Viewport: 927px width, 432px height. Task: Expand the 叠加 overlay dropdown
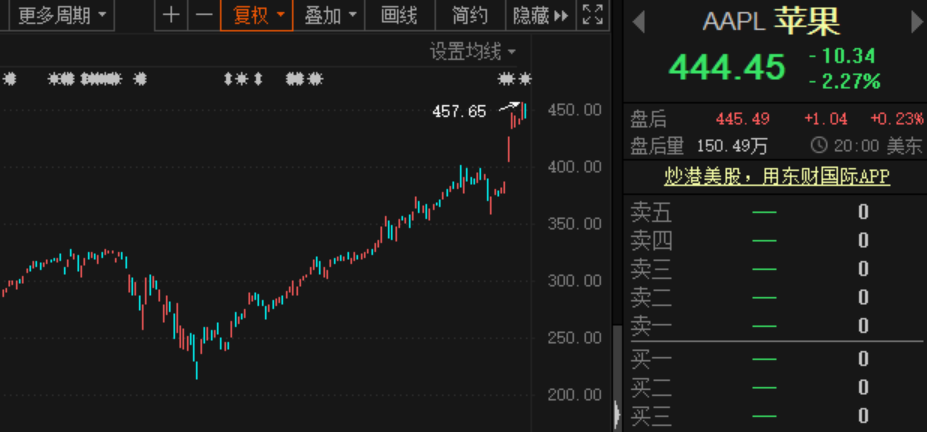(x=327, y=15)
